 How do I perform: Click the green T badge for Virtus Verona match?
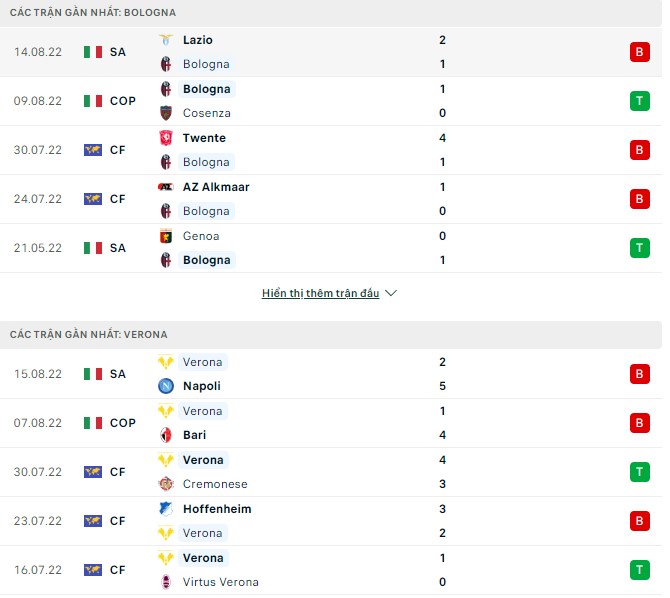639,570
